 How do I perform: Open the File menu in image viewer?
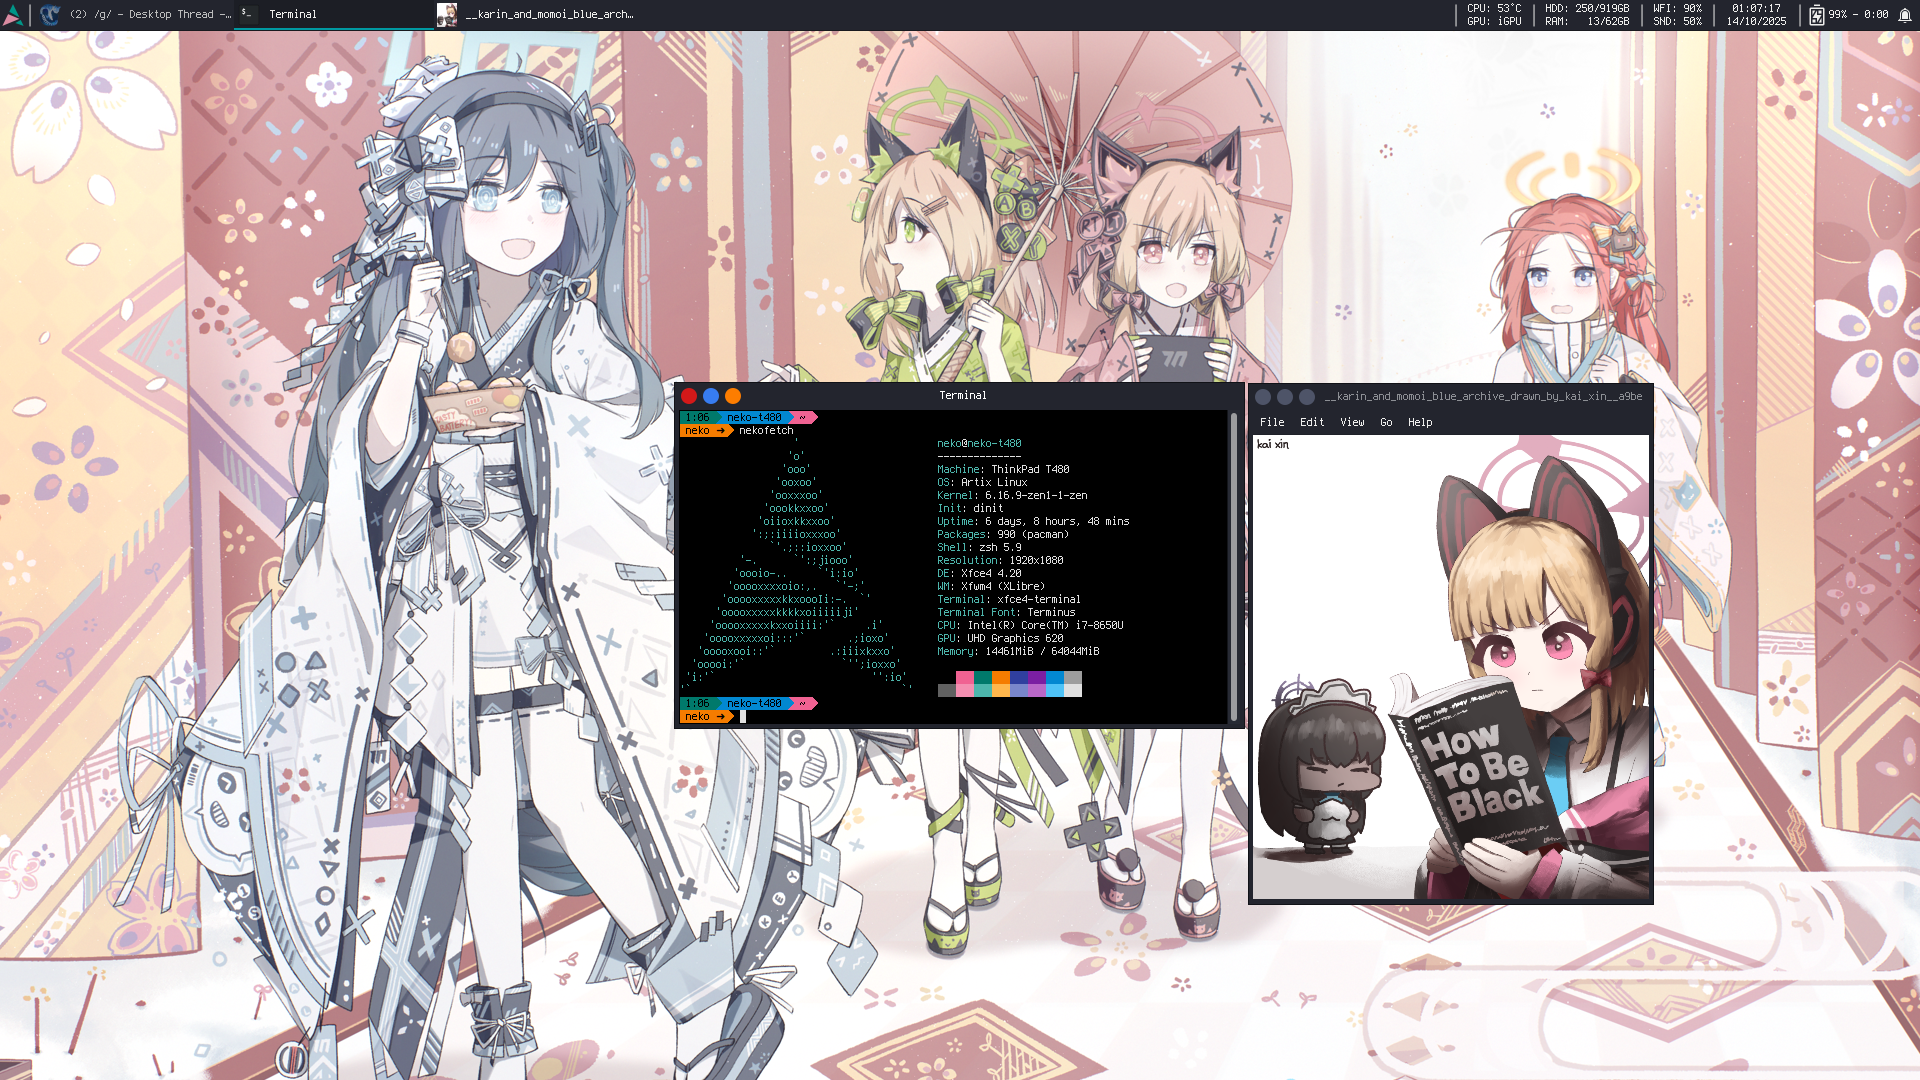(x=1272, y=422)
